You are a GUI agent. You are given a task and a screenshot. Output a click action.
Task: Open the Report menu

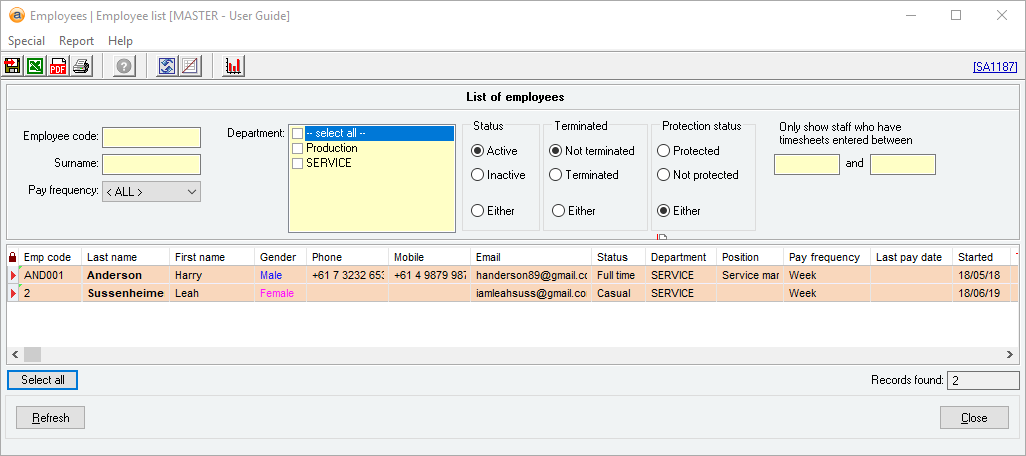(x=76, y=41)
